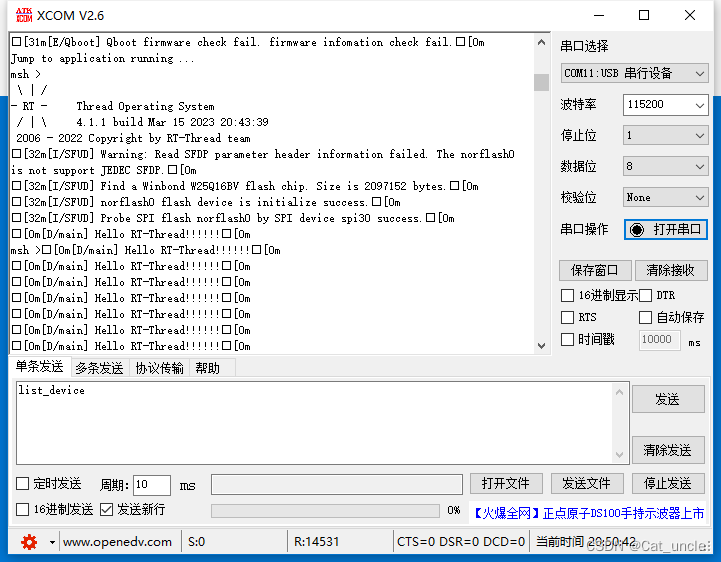Enable 时间戳 timestamp checkbox
721x562 pixels.
pos(567,339)
